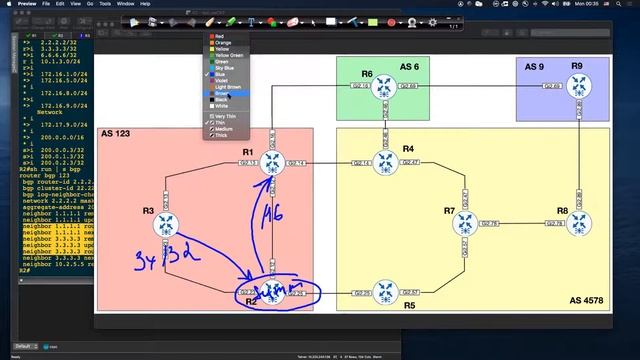This screenshot has height=360, width=640.
Task: Select the text T tool
Action: coord(251,22)
